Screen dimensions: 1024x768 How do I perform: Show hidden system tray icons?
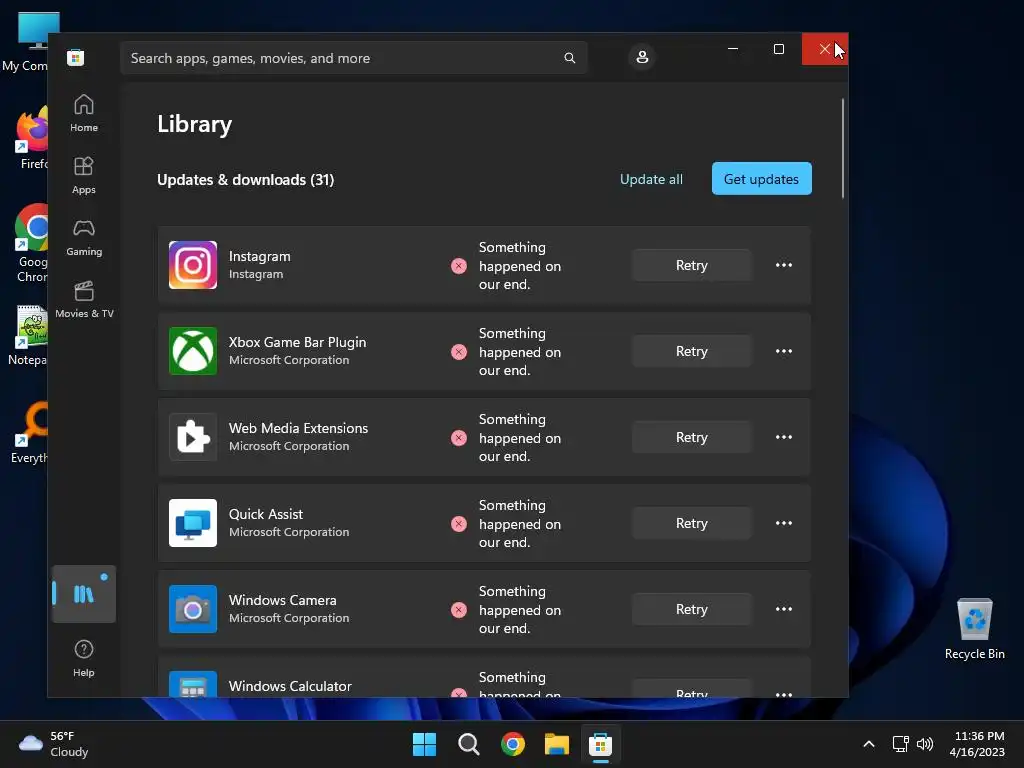tap(869, 744)
